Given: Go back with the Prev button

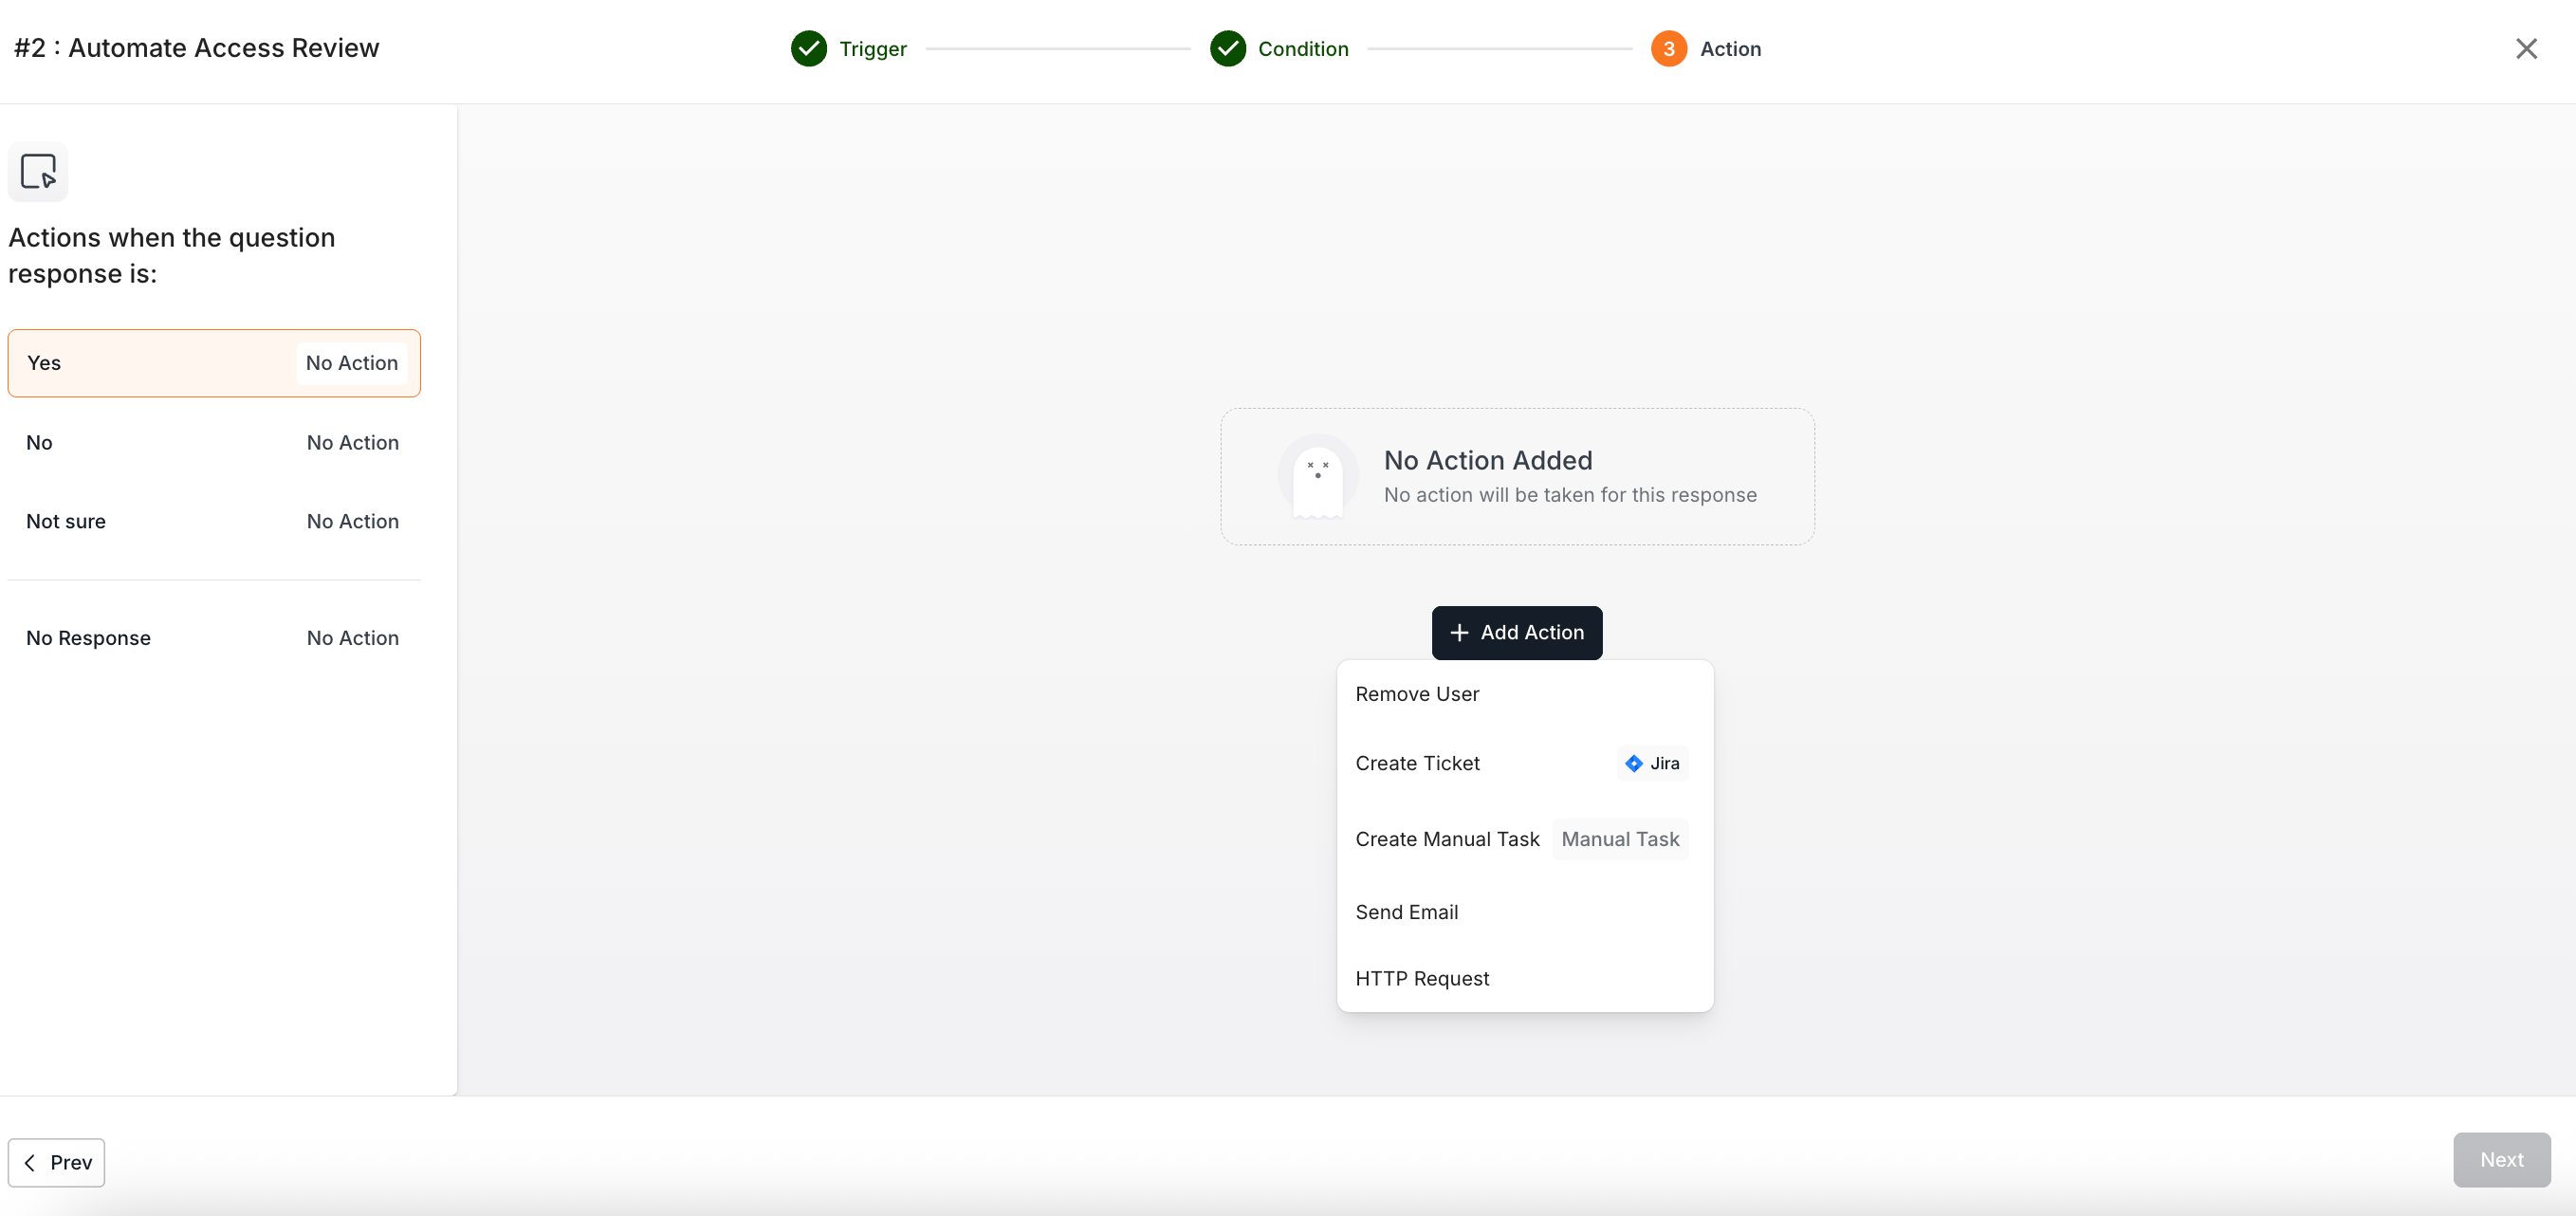Looking at the screenshot, I should [x=57, y=1162].
